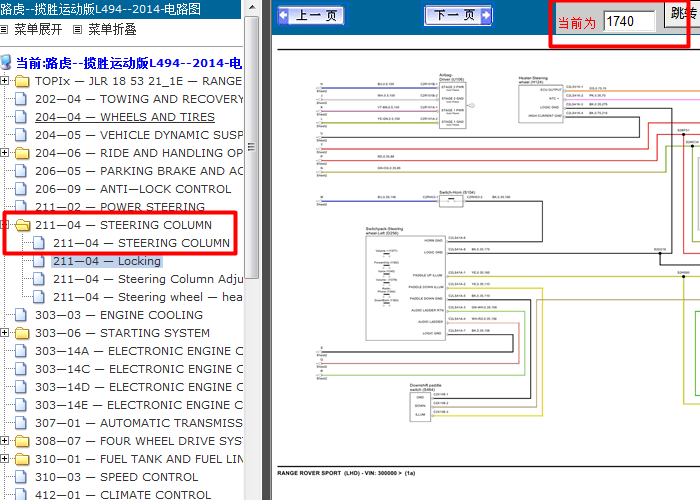Open 303-03 Engine Cooling entry
The height and width of the screenshot is (500, 700).
(119, 315)
